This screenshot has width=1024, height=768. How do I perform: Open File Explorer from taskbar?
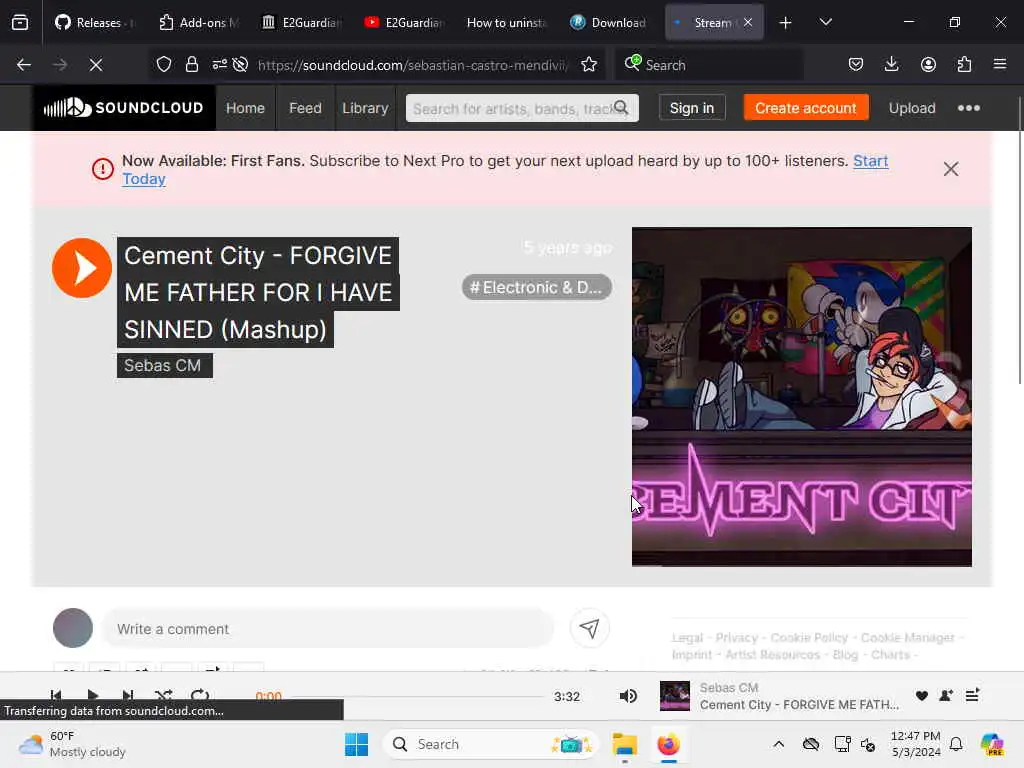click(625, 744)
